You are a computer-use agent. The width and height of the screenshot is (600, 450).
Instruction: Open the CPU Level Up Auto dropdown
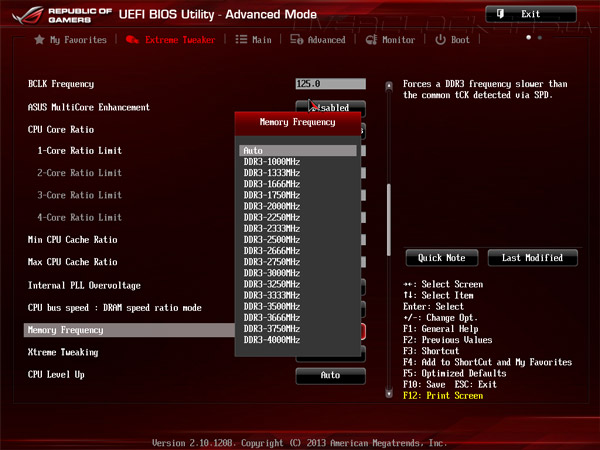pos(331,375)
